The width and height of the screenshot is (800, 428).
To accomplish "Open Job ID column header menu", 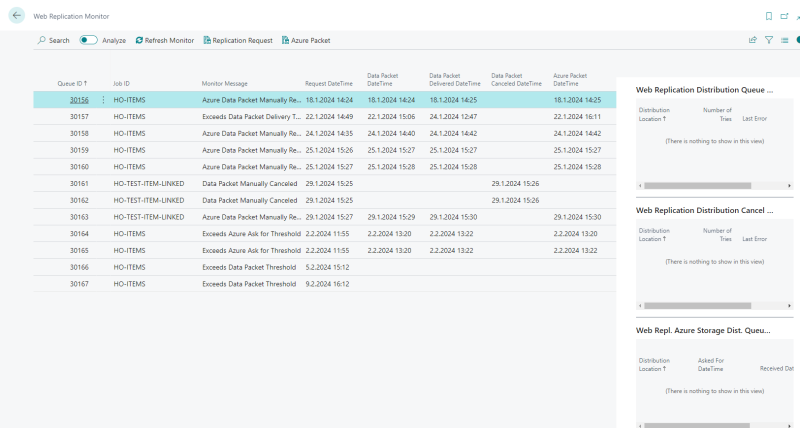I will 121,83.
